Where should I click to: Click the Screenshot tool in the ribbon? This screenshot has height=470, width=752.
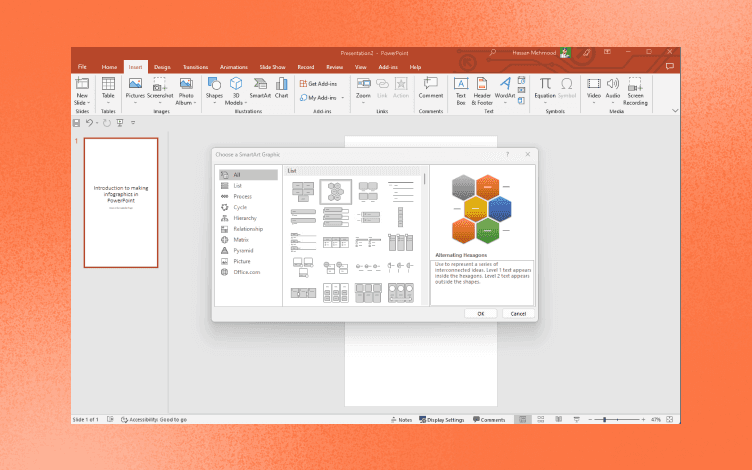coord(160,91)
